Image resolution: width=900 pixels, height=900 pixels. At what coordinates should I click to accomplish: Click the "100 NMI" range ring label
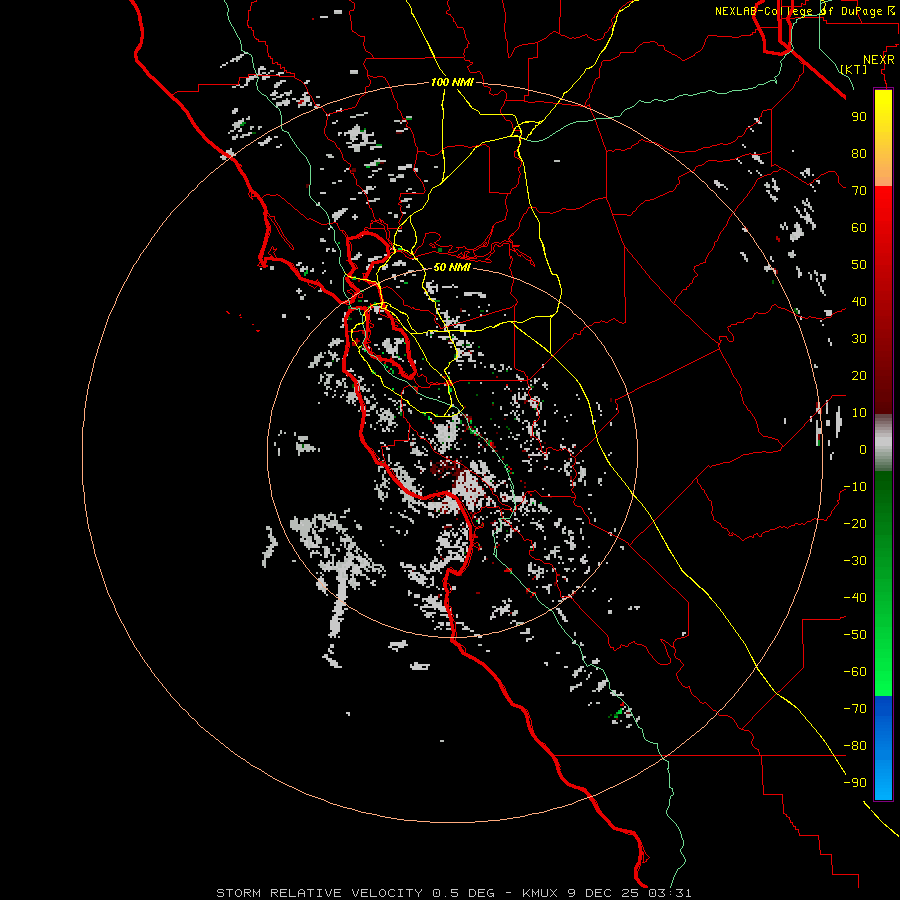452,83
